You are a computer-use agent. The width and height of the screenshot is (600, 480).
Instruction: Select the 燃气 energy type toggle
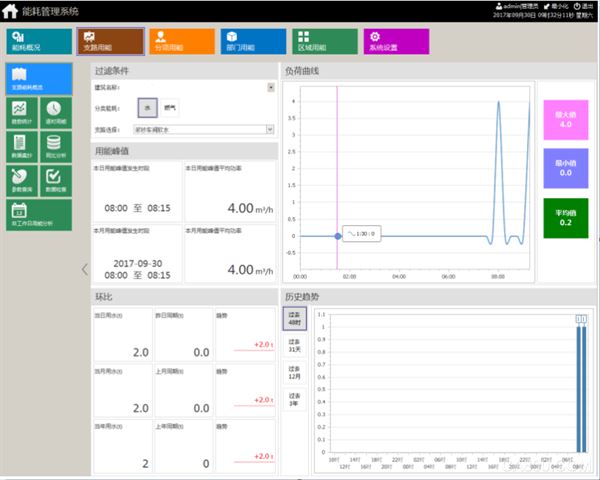[170, 108]
